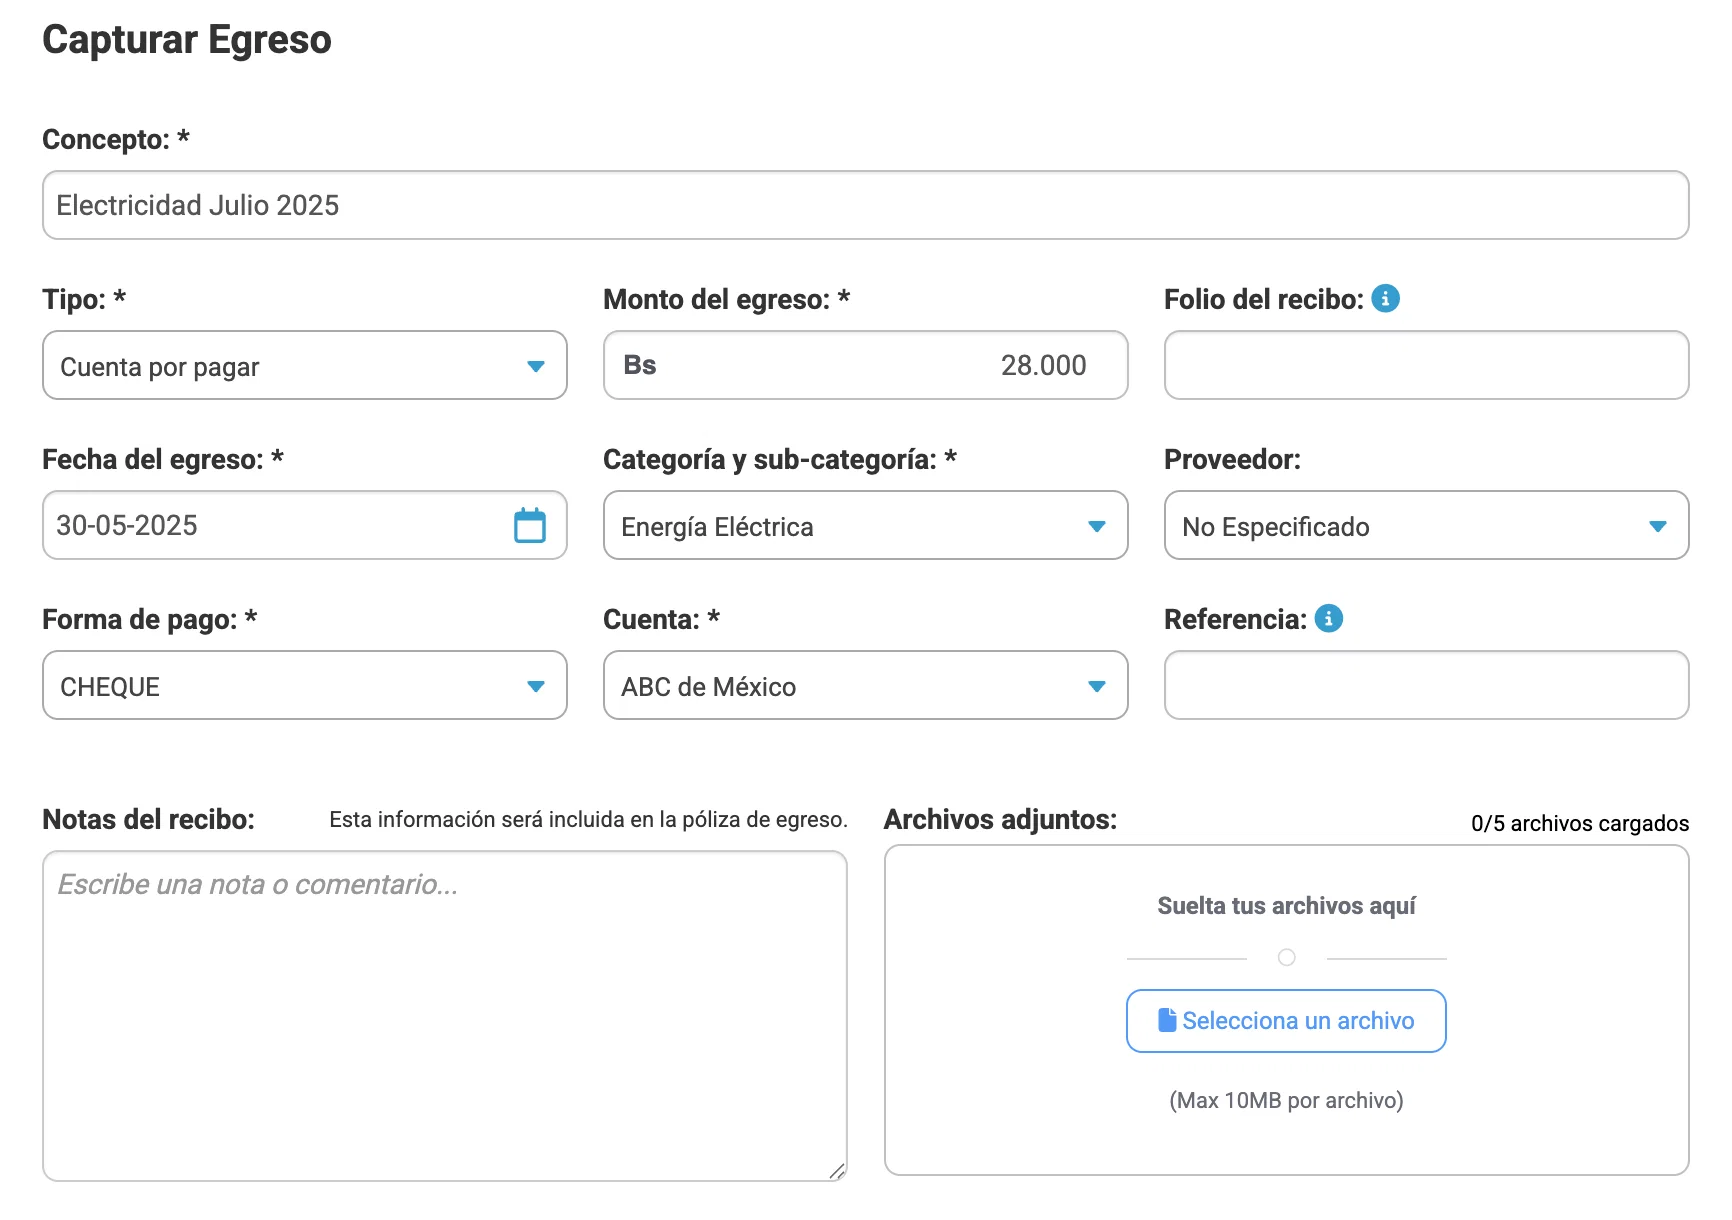
Task: Click the Folio del recibo info icon
Action: [1385, 298]
